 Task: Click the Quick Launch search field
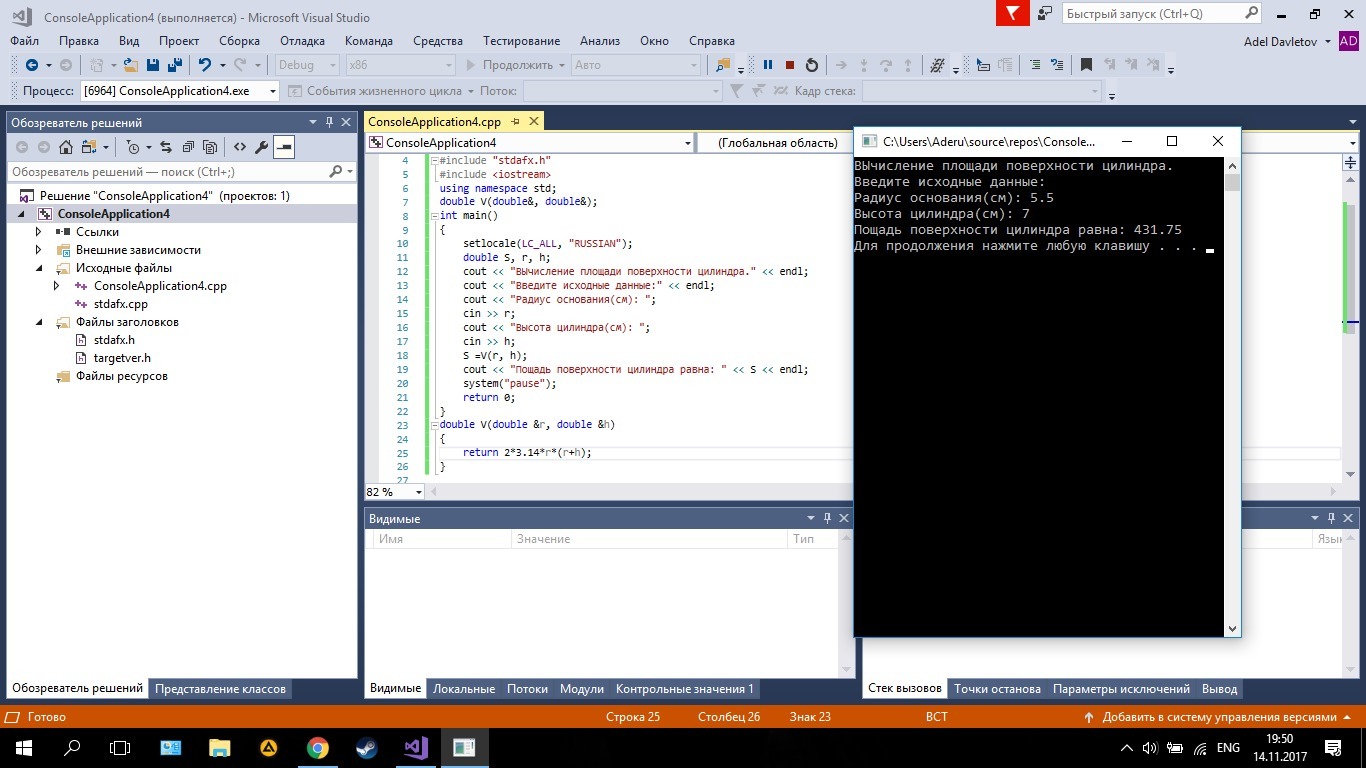pyautogui.click(x=1152, y=14)
